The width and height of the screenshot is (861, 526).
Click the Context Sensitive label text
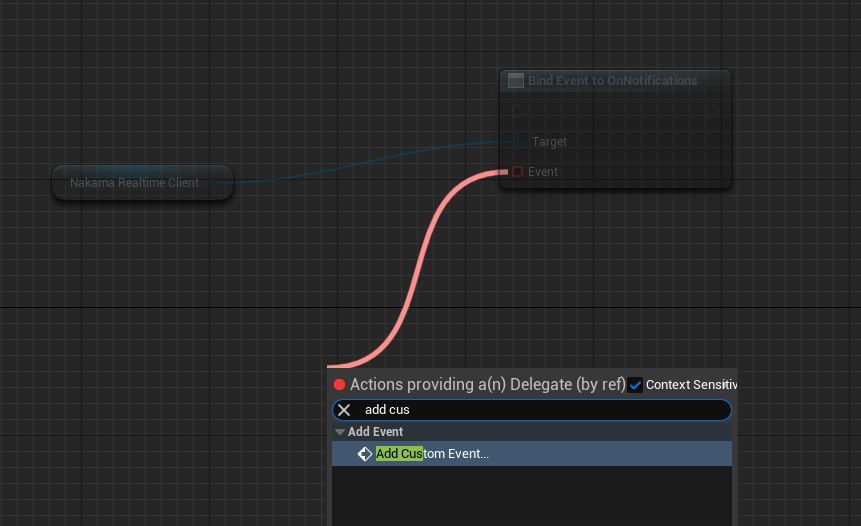691,385
